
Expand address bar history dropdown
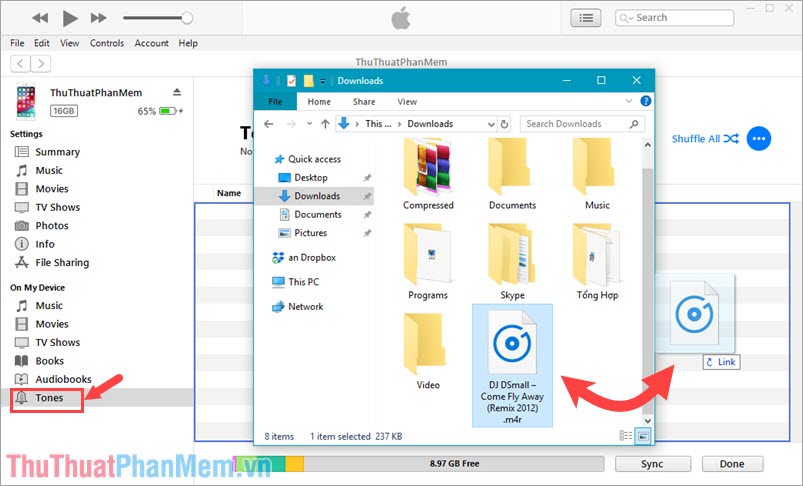tap(491, 124)
